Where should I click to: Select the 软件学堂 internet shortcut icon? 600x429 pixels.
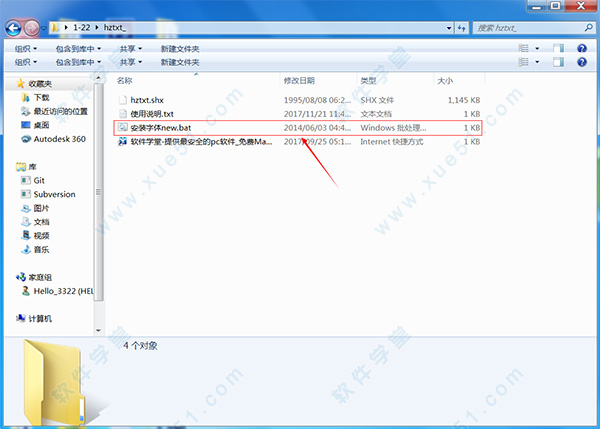point(122,142)
